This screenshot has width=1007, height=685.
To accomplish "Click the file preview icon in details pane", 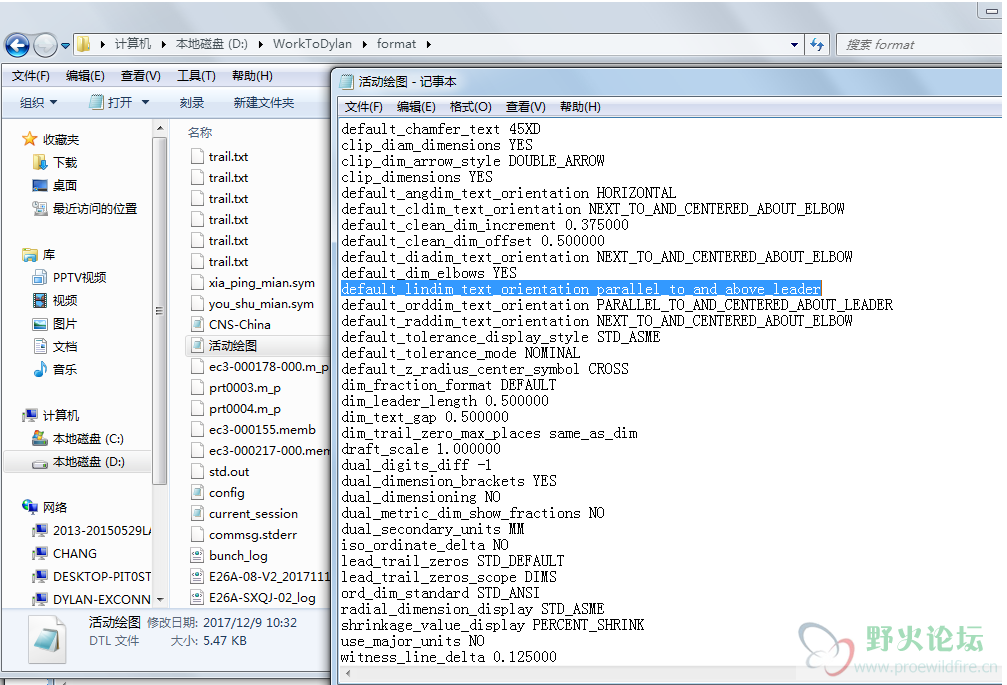I will [48, 638].
